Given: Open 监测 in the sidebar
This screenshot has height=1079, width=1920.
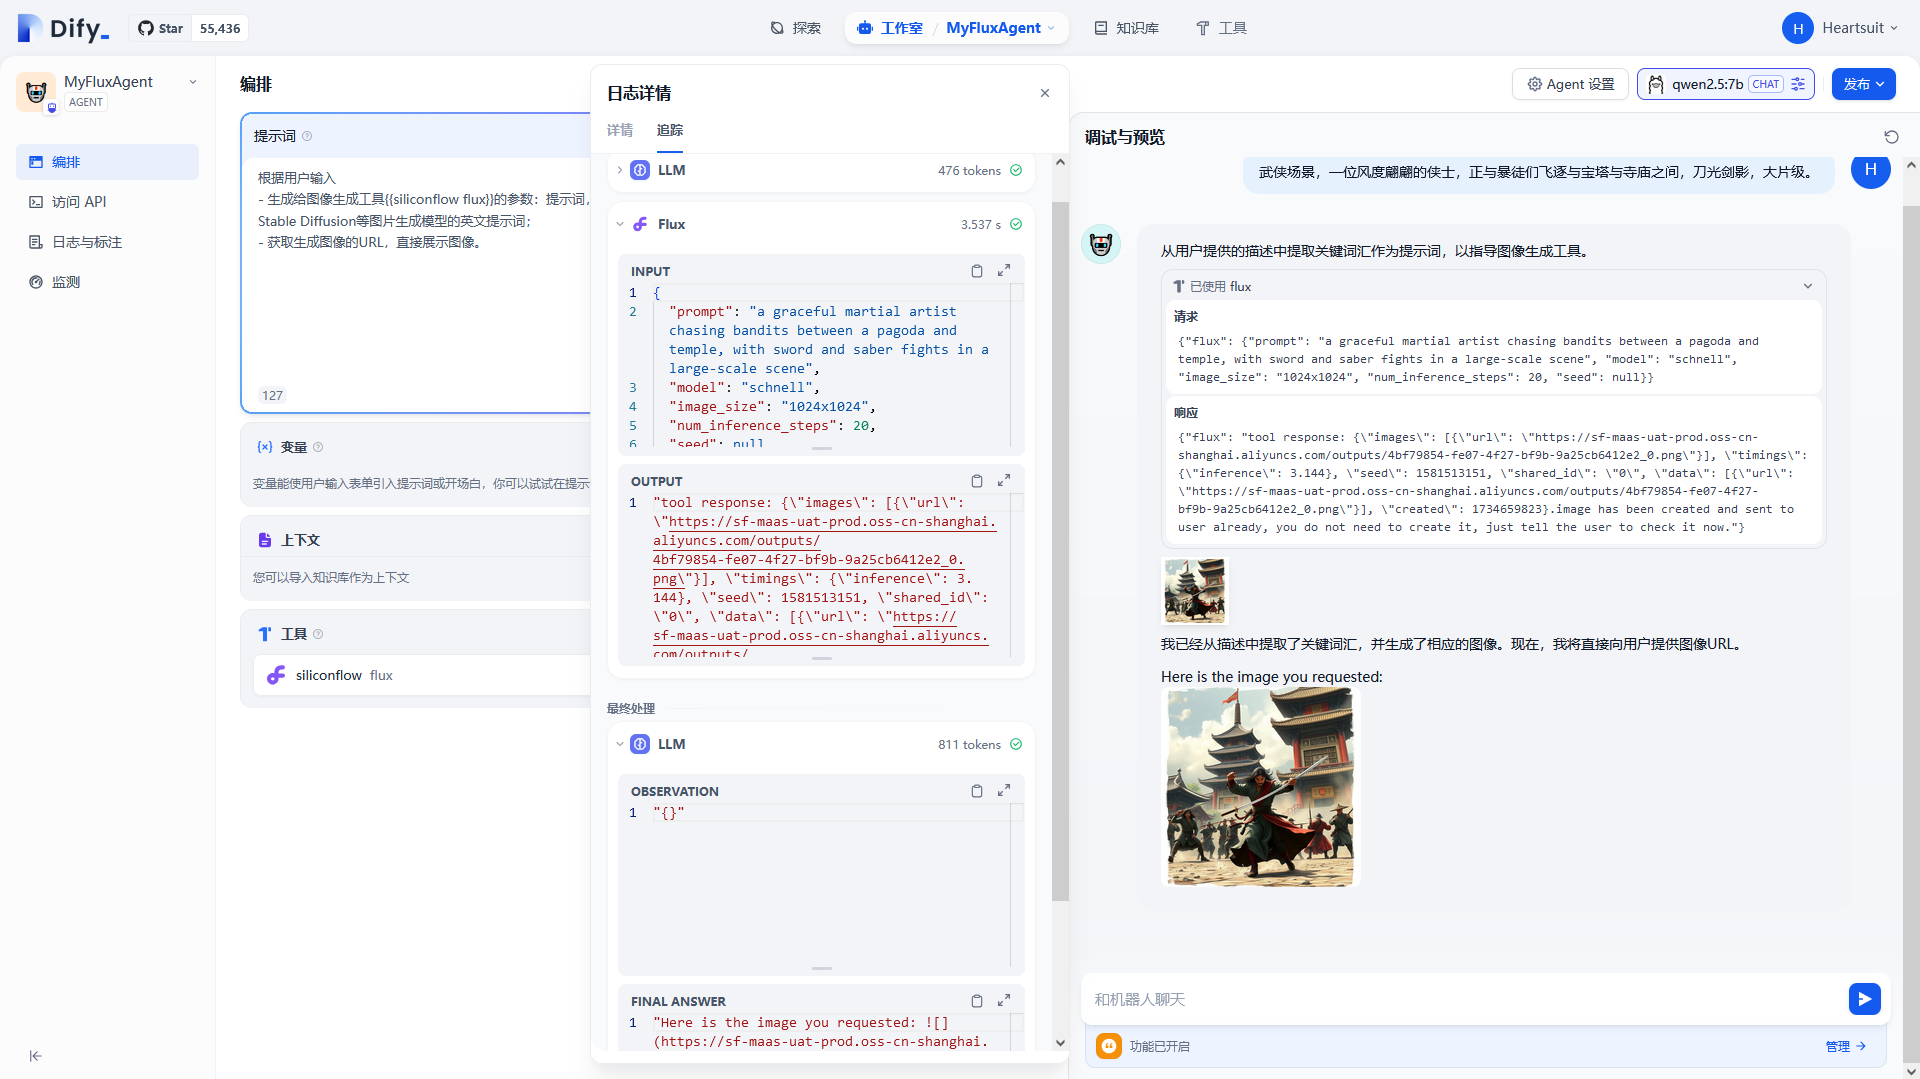Looking at the screenshot, I should [107, 282].
